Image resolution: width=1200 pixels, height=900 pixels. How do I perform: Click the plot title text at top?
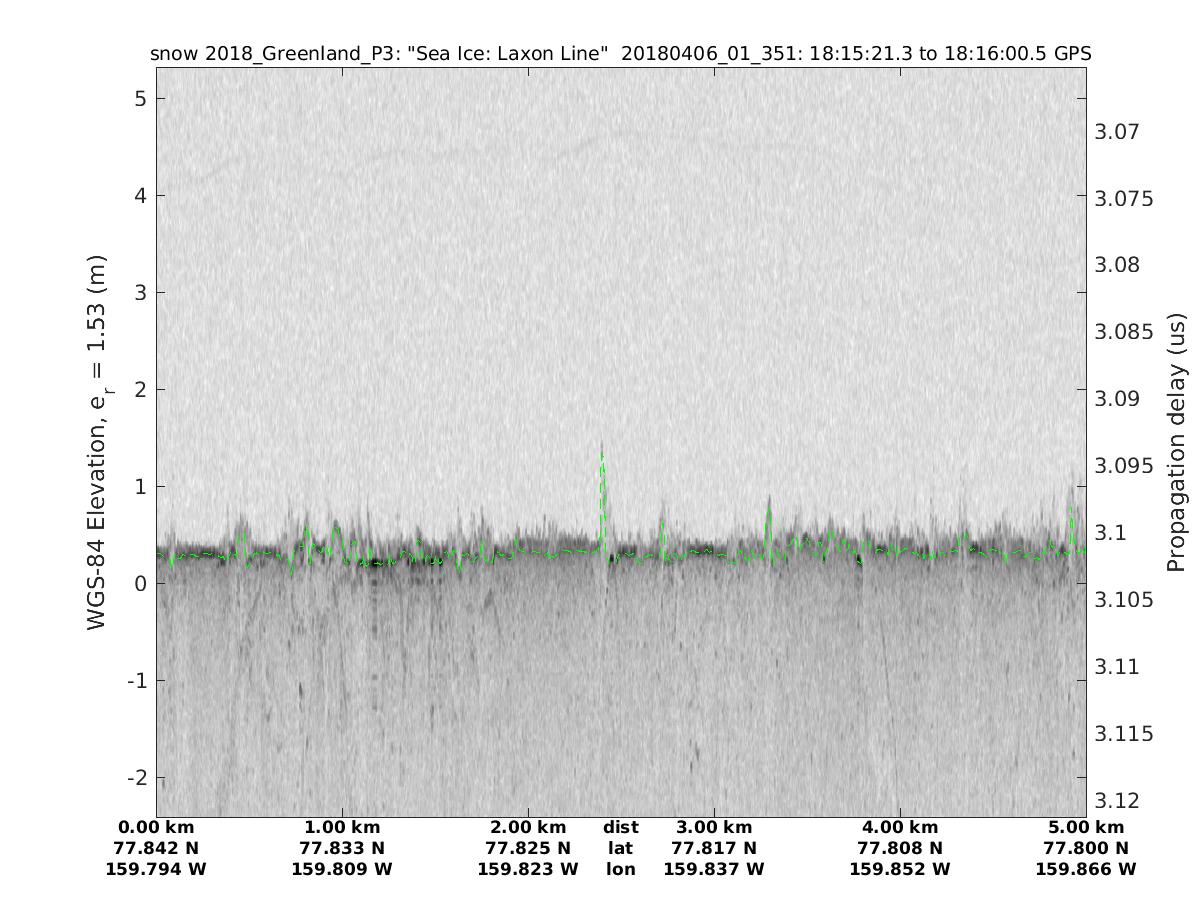click(x=620, y=54)
